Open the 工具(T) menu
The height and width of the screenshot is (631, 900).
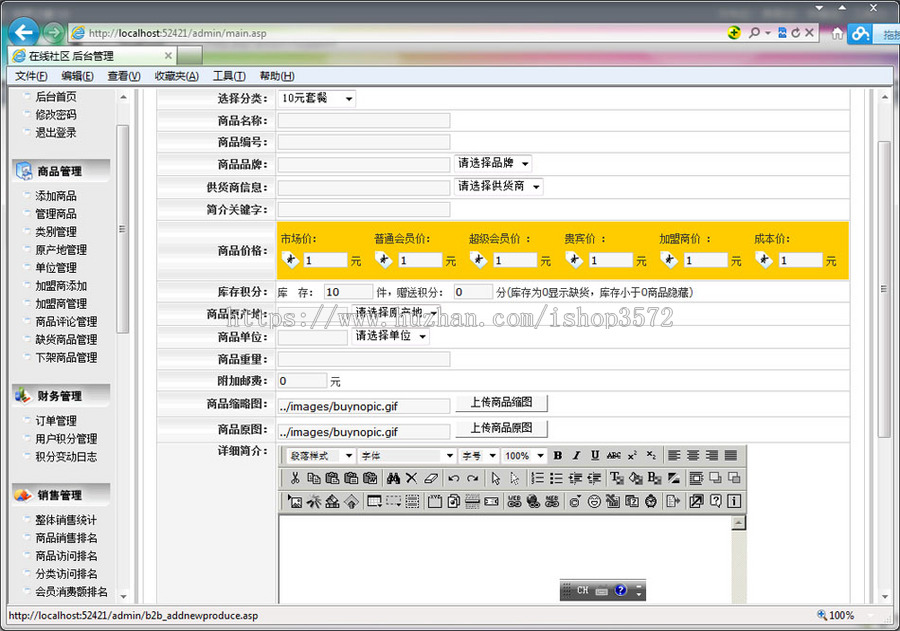[229, 76]
